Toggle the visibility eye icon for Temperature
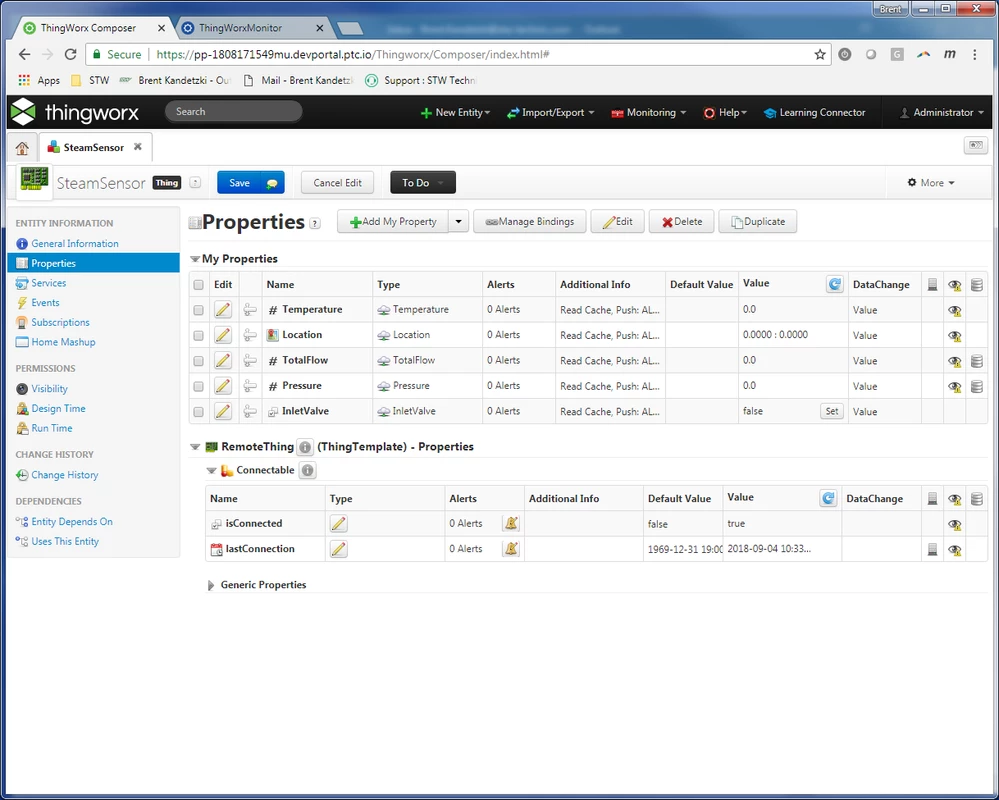999x800 pixels. click(954, 310)
